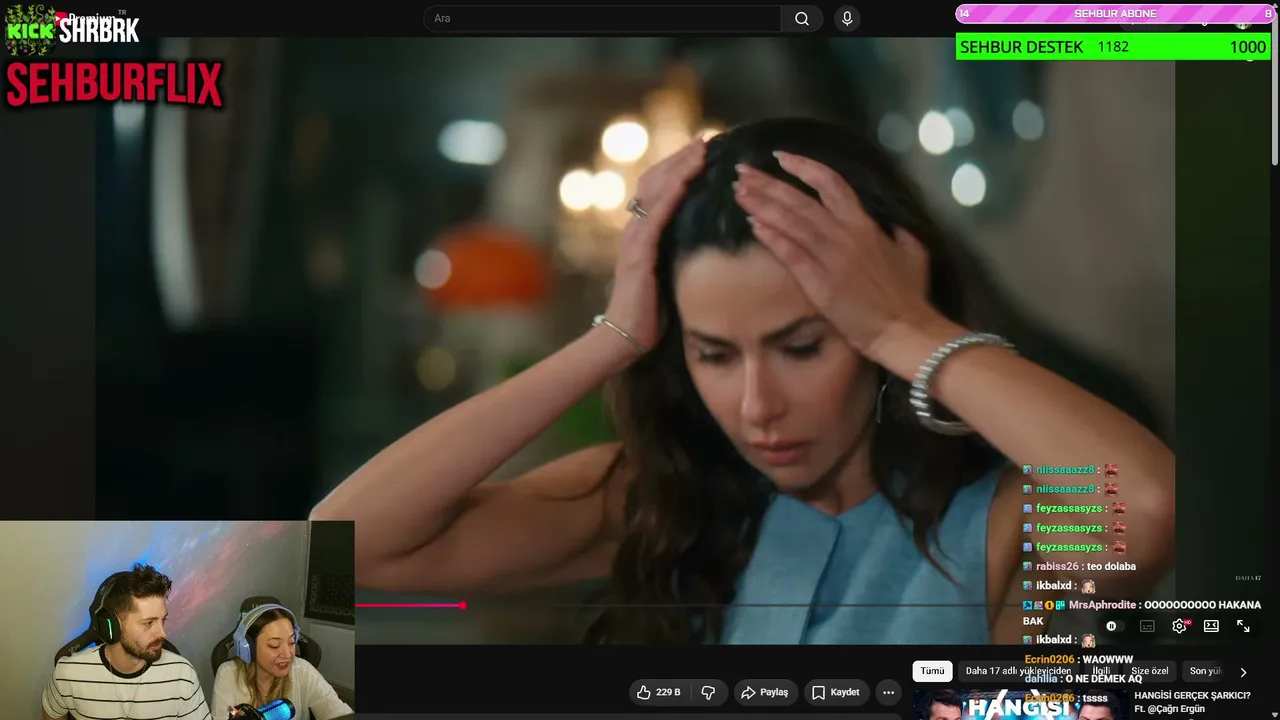Click the 'WAOWWW' message from Ecrin0206
Screen dimensions: 1280x720
[1107, 660]
